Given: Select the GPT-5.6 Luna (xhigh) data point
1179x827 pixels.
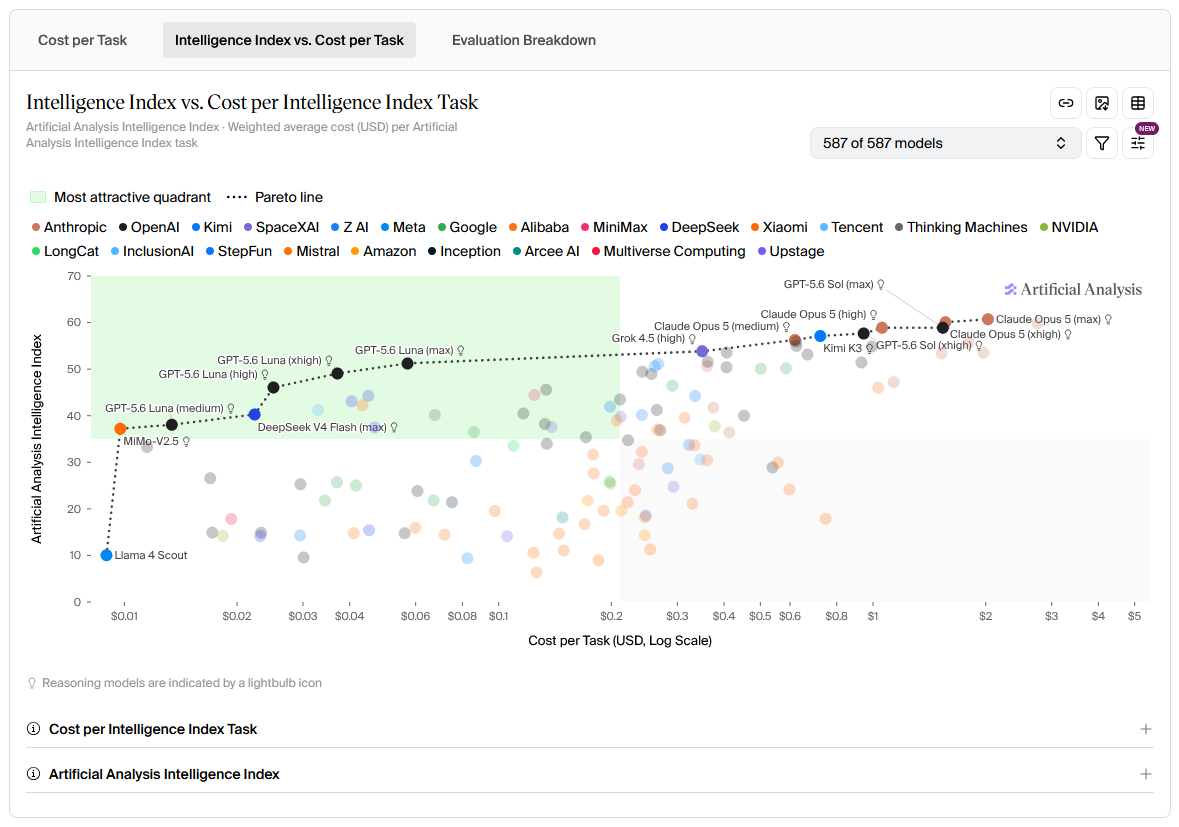Looking at the screenshot, I should (338, 374).
